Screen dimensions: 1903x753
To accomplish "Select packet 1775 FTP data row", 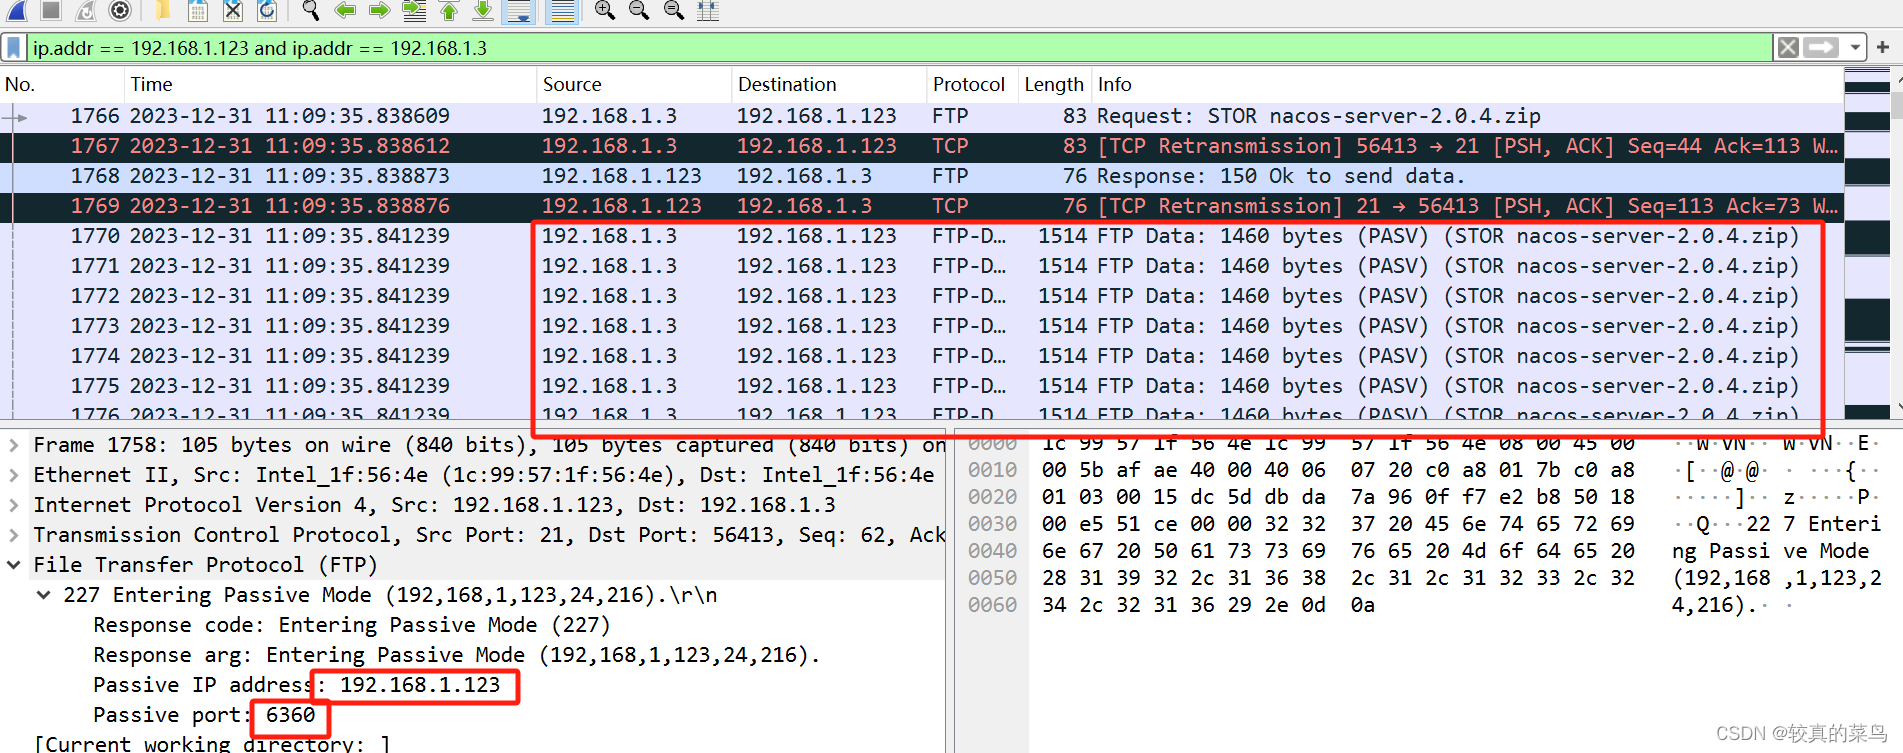I will pyautogui.click(x=921, y=386).
